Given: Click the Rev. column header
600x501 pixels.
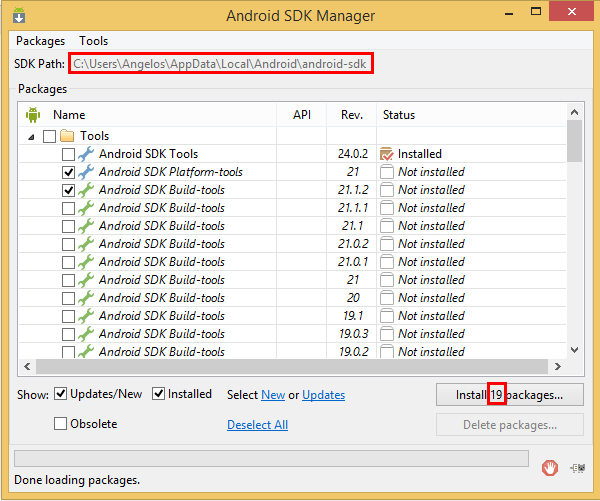Looking at the screenshot, I should pos(352,115).
